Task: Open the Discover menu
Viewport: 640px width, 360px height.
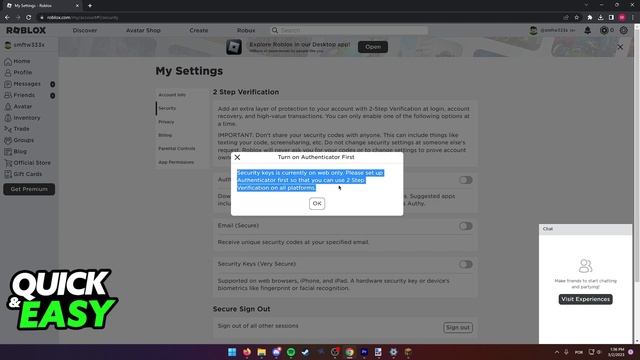Action: [85, 30]
